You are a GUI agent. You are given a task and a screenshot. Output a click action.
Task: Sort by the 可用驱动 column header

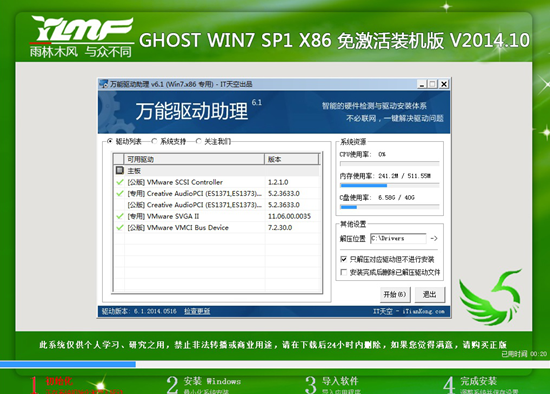coord(194,159)
